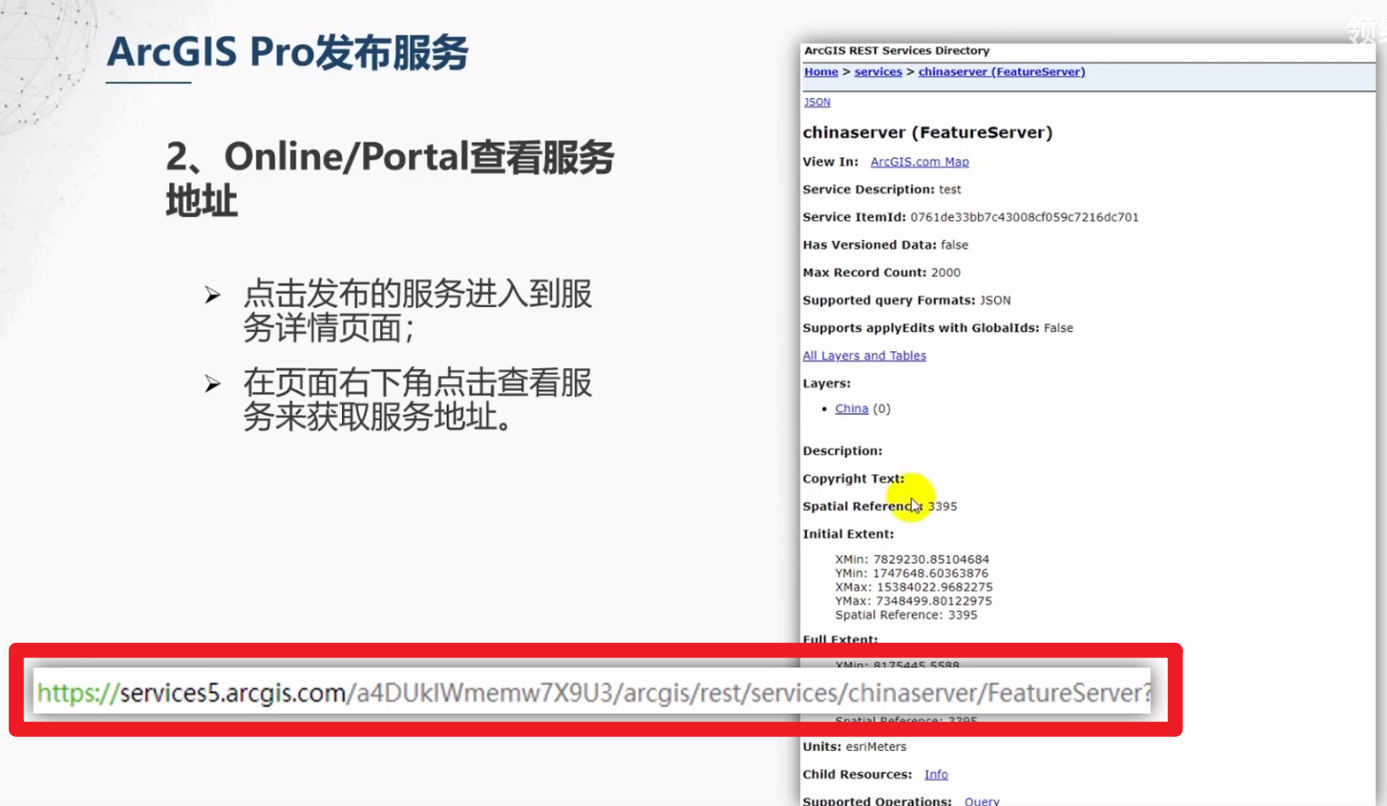Click the YMax: 7348499.80122975 value

click(x=914, y=602)
